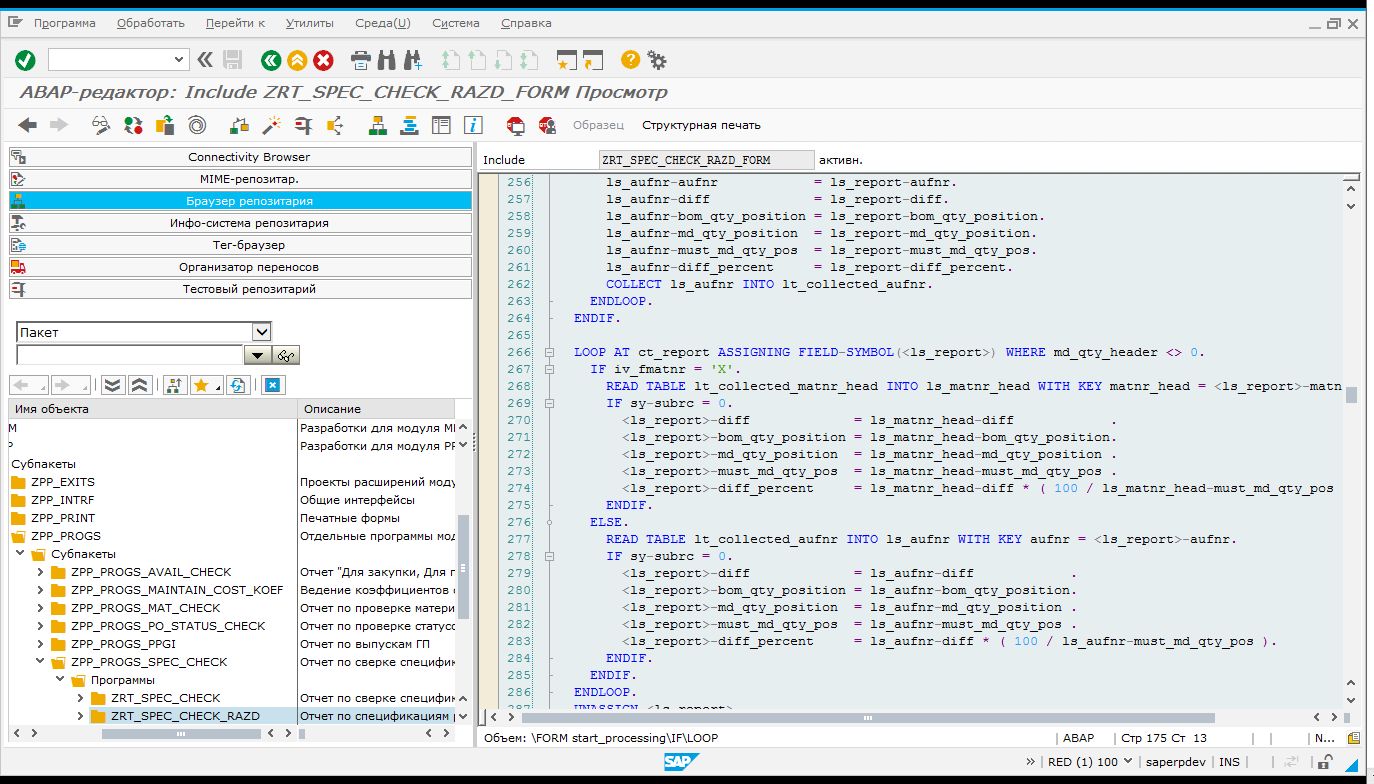The height and width of the screenshot is (784, 1374).
Task: Click the code editor horizontal scrollbar
Action: coord(868,717)
